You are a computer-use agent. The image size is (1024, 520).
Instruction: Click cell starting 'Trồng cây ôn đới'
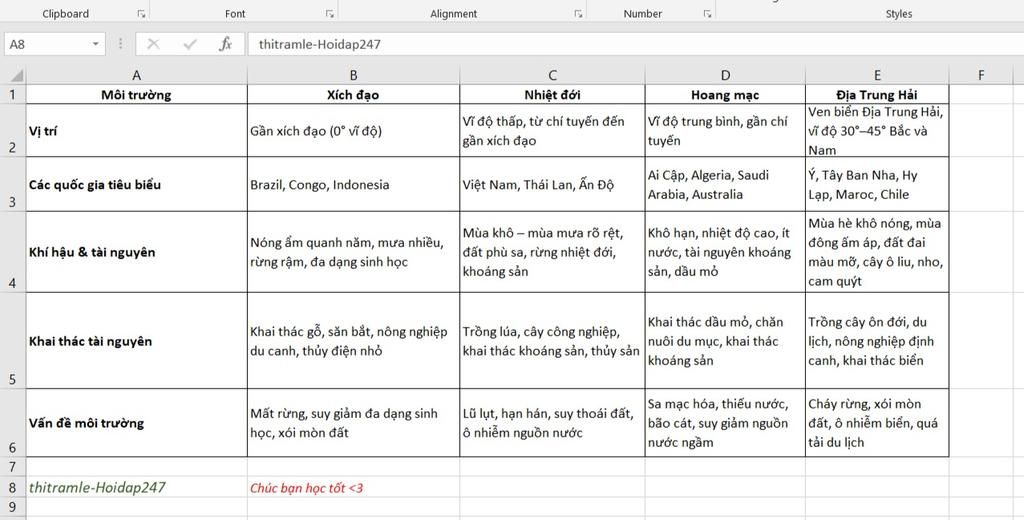click(x=877, y=340)
